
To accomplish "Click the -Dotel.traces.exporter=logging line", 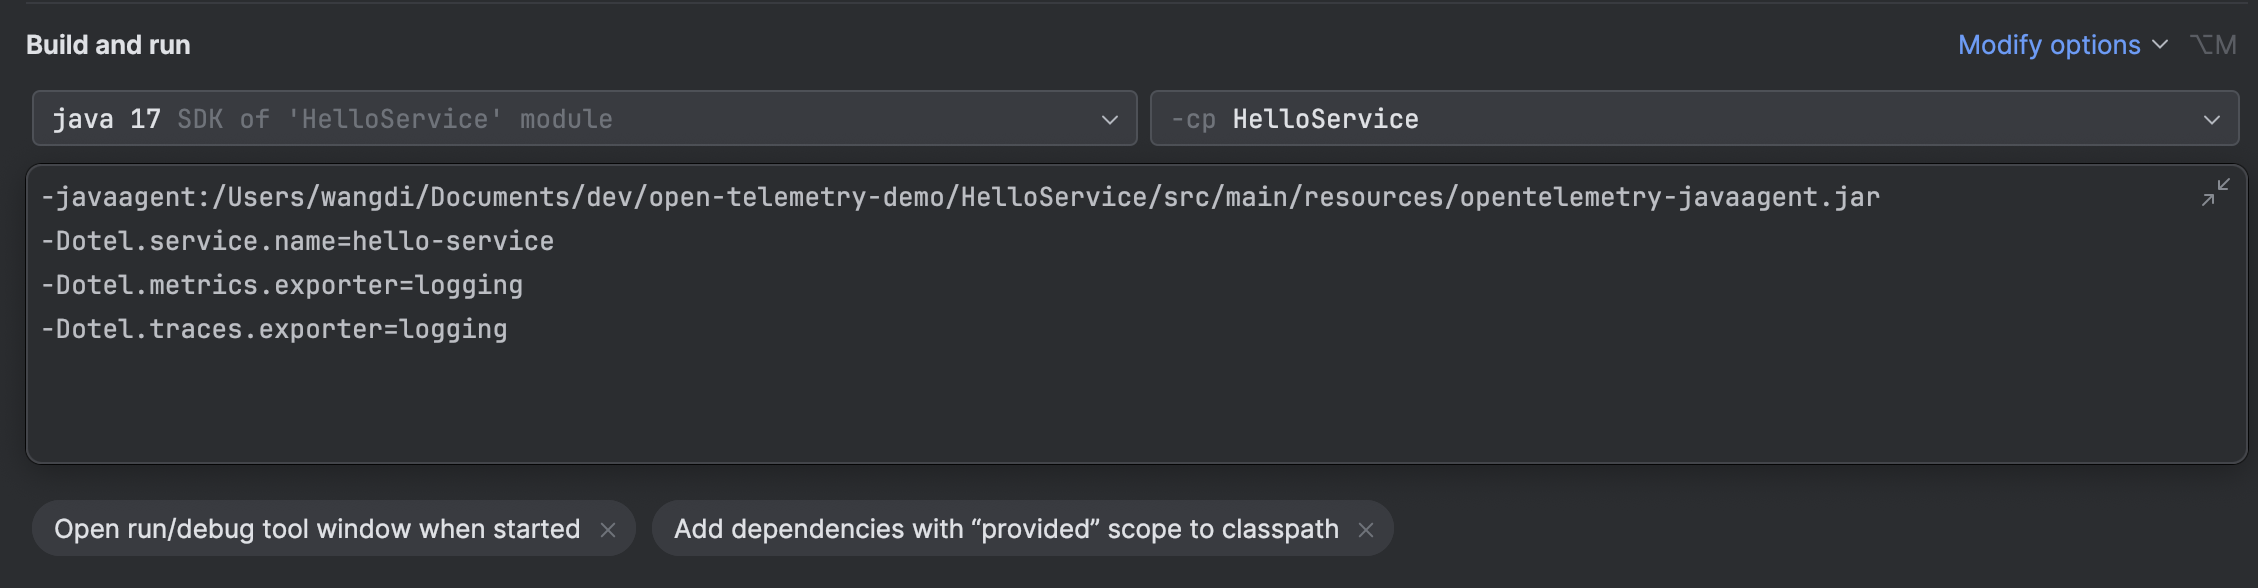I will (274, 329).
